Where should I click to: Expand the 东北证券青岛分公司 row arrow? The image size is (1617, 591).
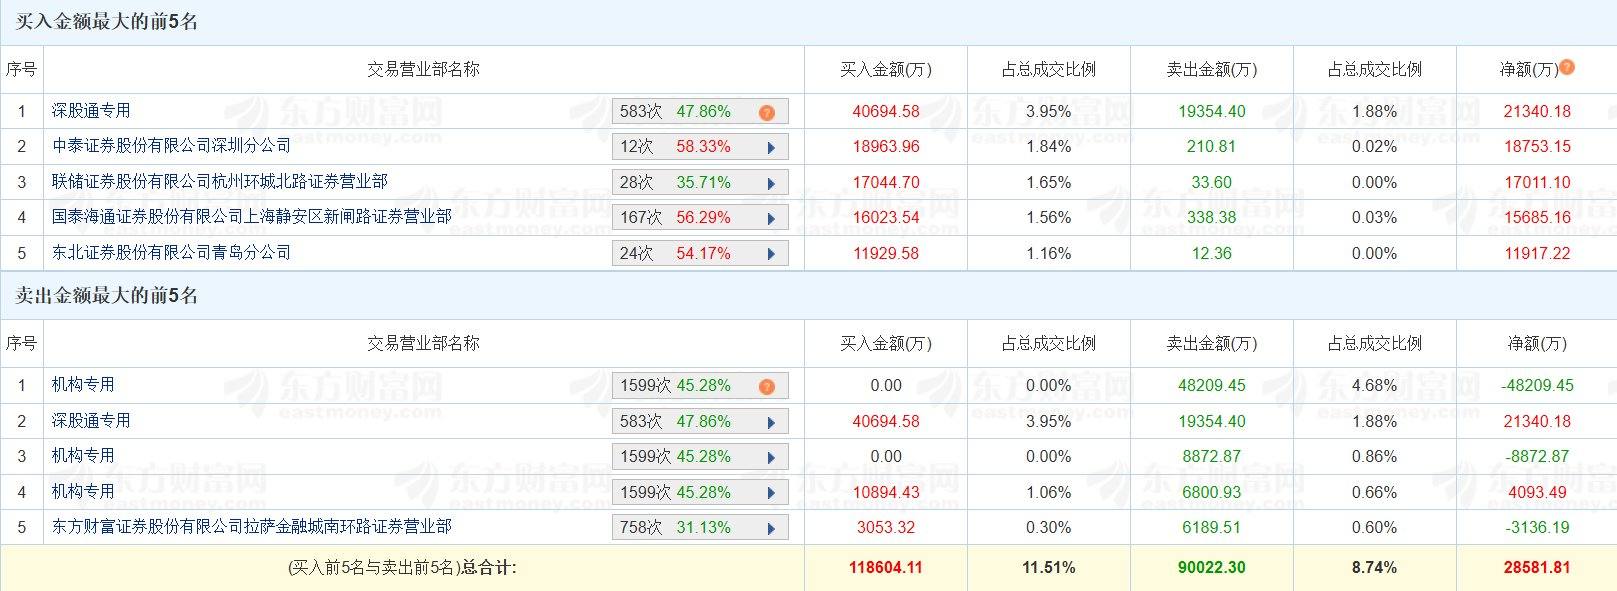[771, 254]
